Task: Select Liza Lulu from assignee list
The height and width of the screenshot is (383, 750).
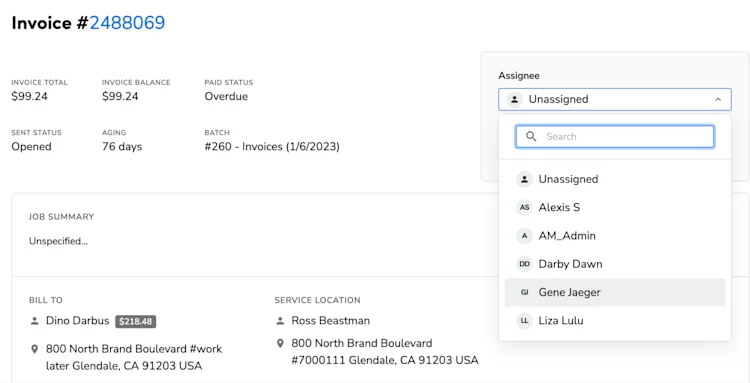Action: [x=615, y=320]
